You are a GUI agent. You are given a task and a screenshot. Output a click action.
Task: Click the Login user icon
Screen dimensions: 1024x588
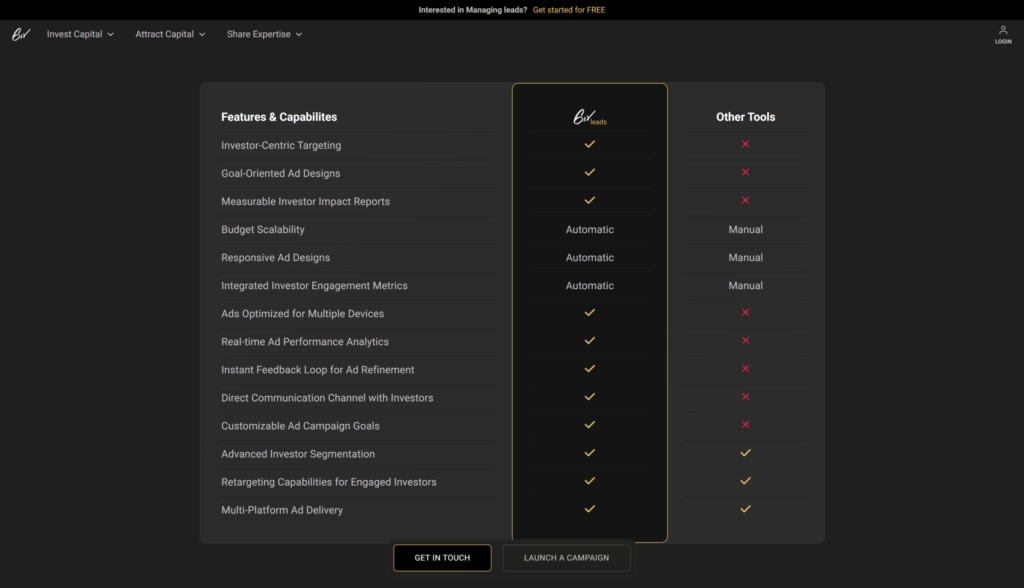1003,31
